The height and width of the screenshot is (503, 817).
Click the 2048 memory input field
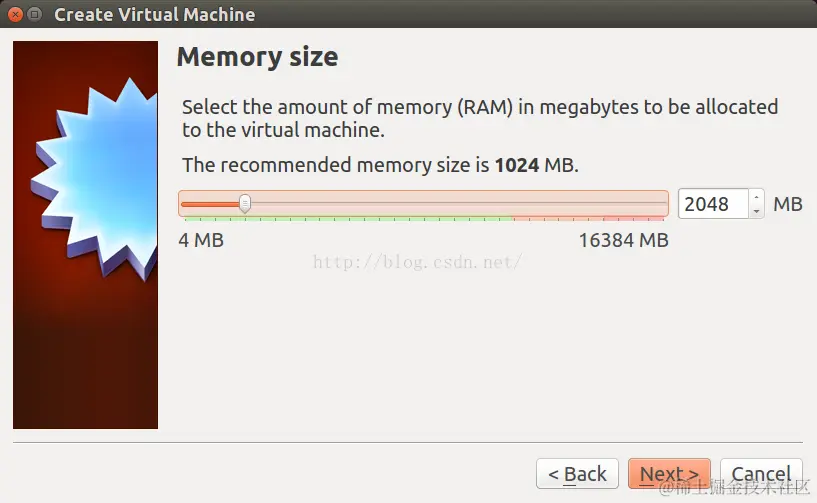712,204
